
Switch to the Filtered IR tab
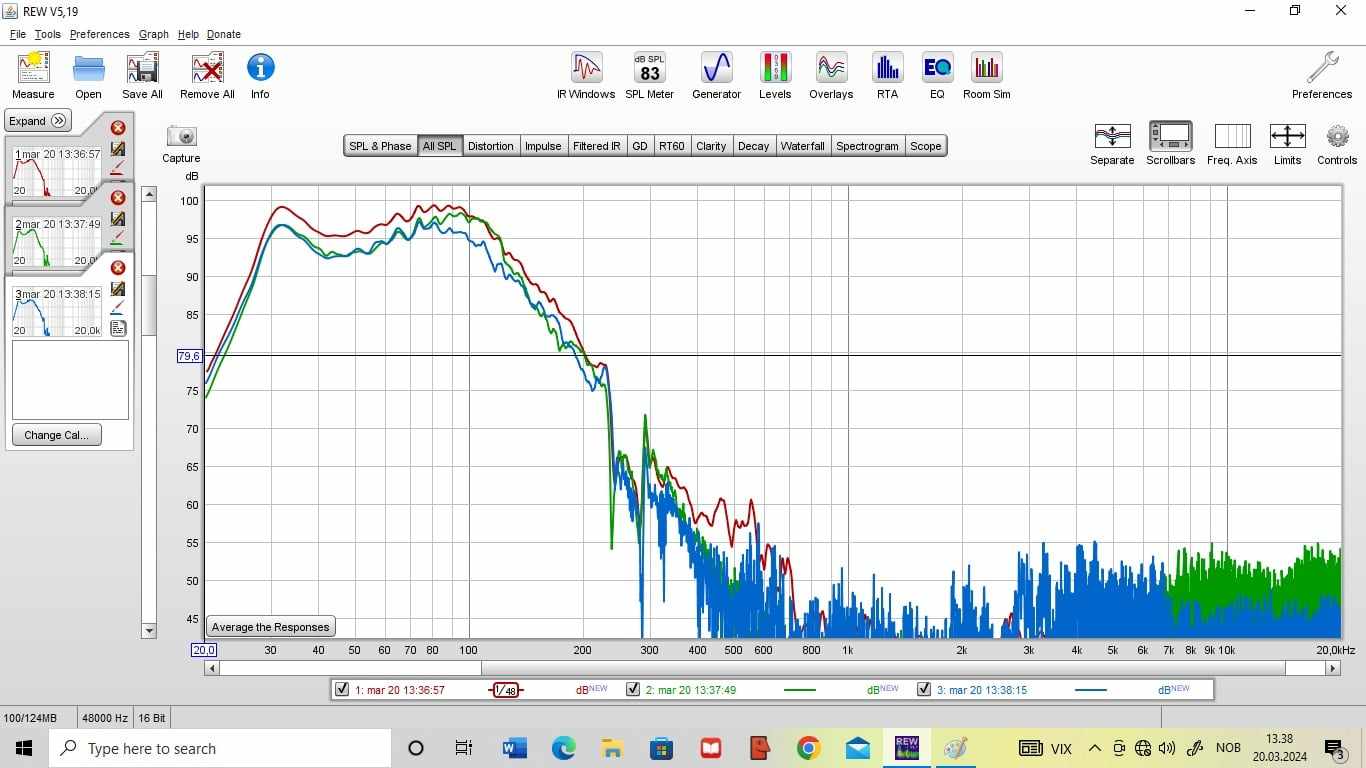[x=597, y=146]
